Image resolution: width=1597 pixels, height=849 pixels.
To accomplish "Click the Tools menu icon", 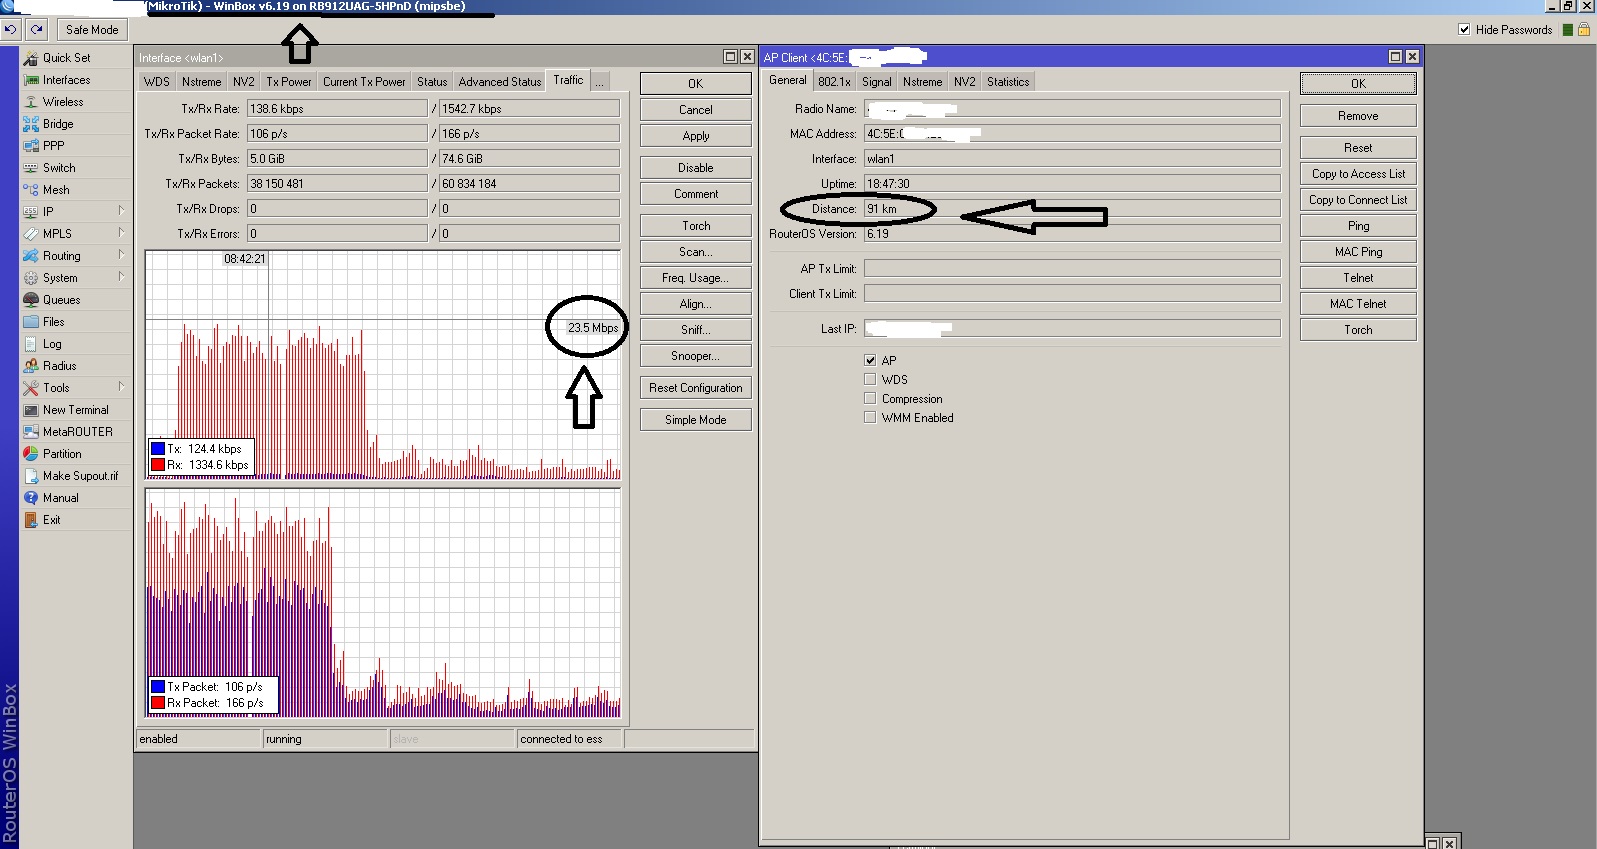I will [x=31, y=388].
